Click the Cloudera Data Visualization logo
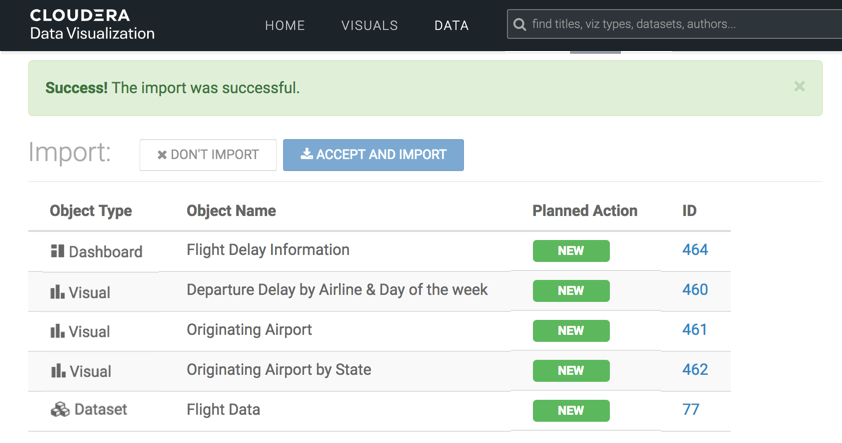Image resolution: width=842 pixels, height=443 pixels. [92, 25]
